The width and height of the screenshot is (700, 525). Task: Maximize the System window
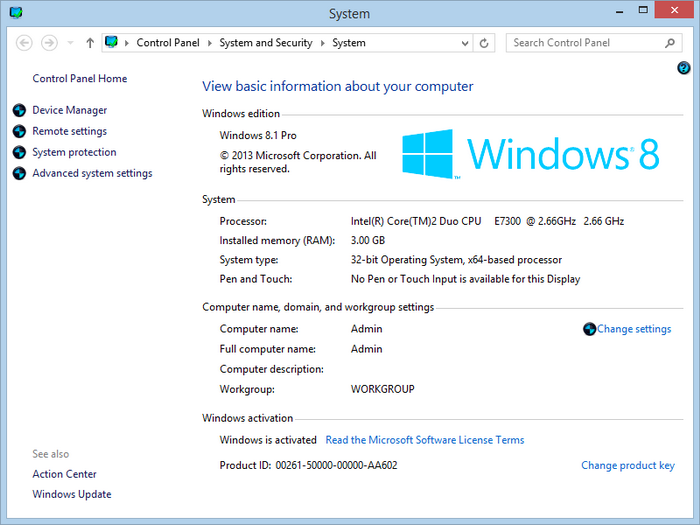click(x=643, y=11)
